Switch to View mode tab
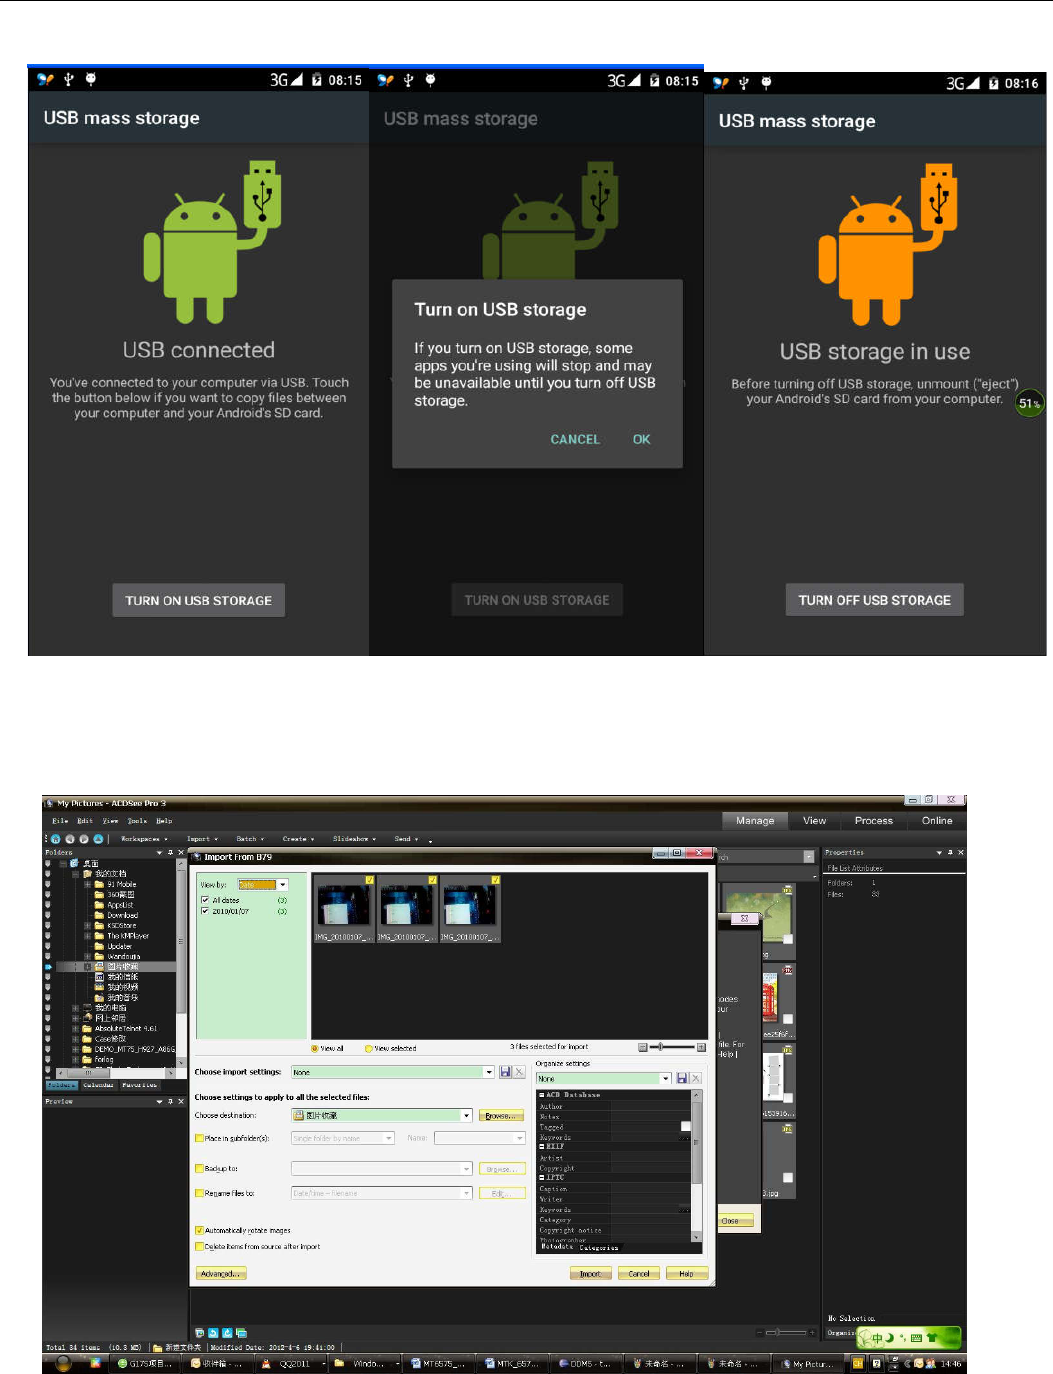The height and width of the screenshot is (1374, 1053). tap(815, 821)
